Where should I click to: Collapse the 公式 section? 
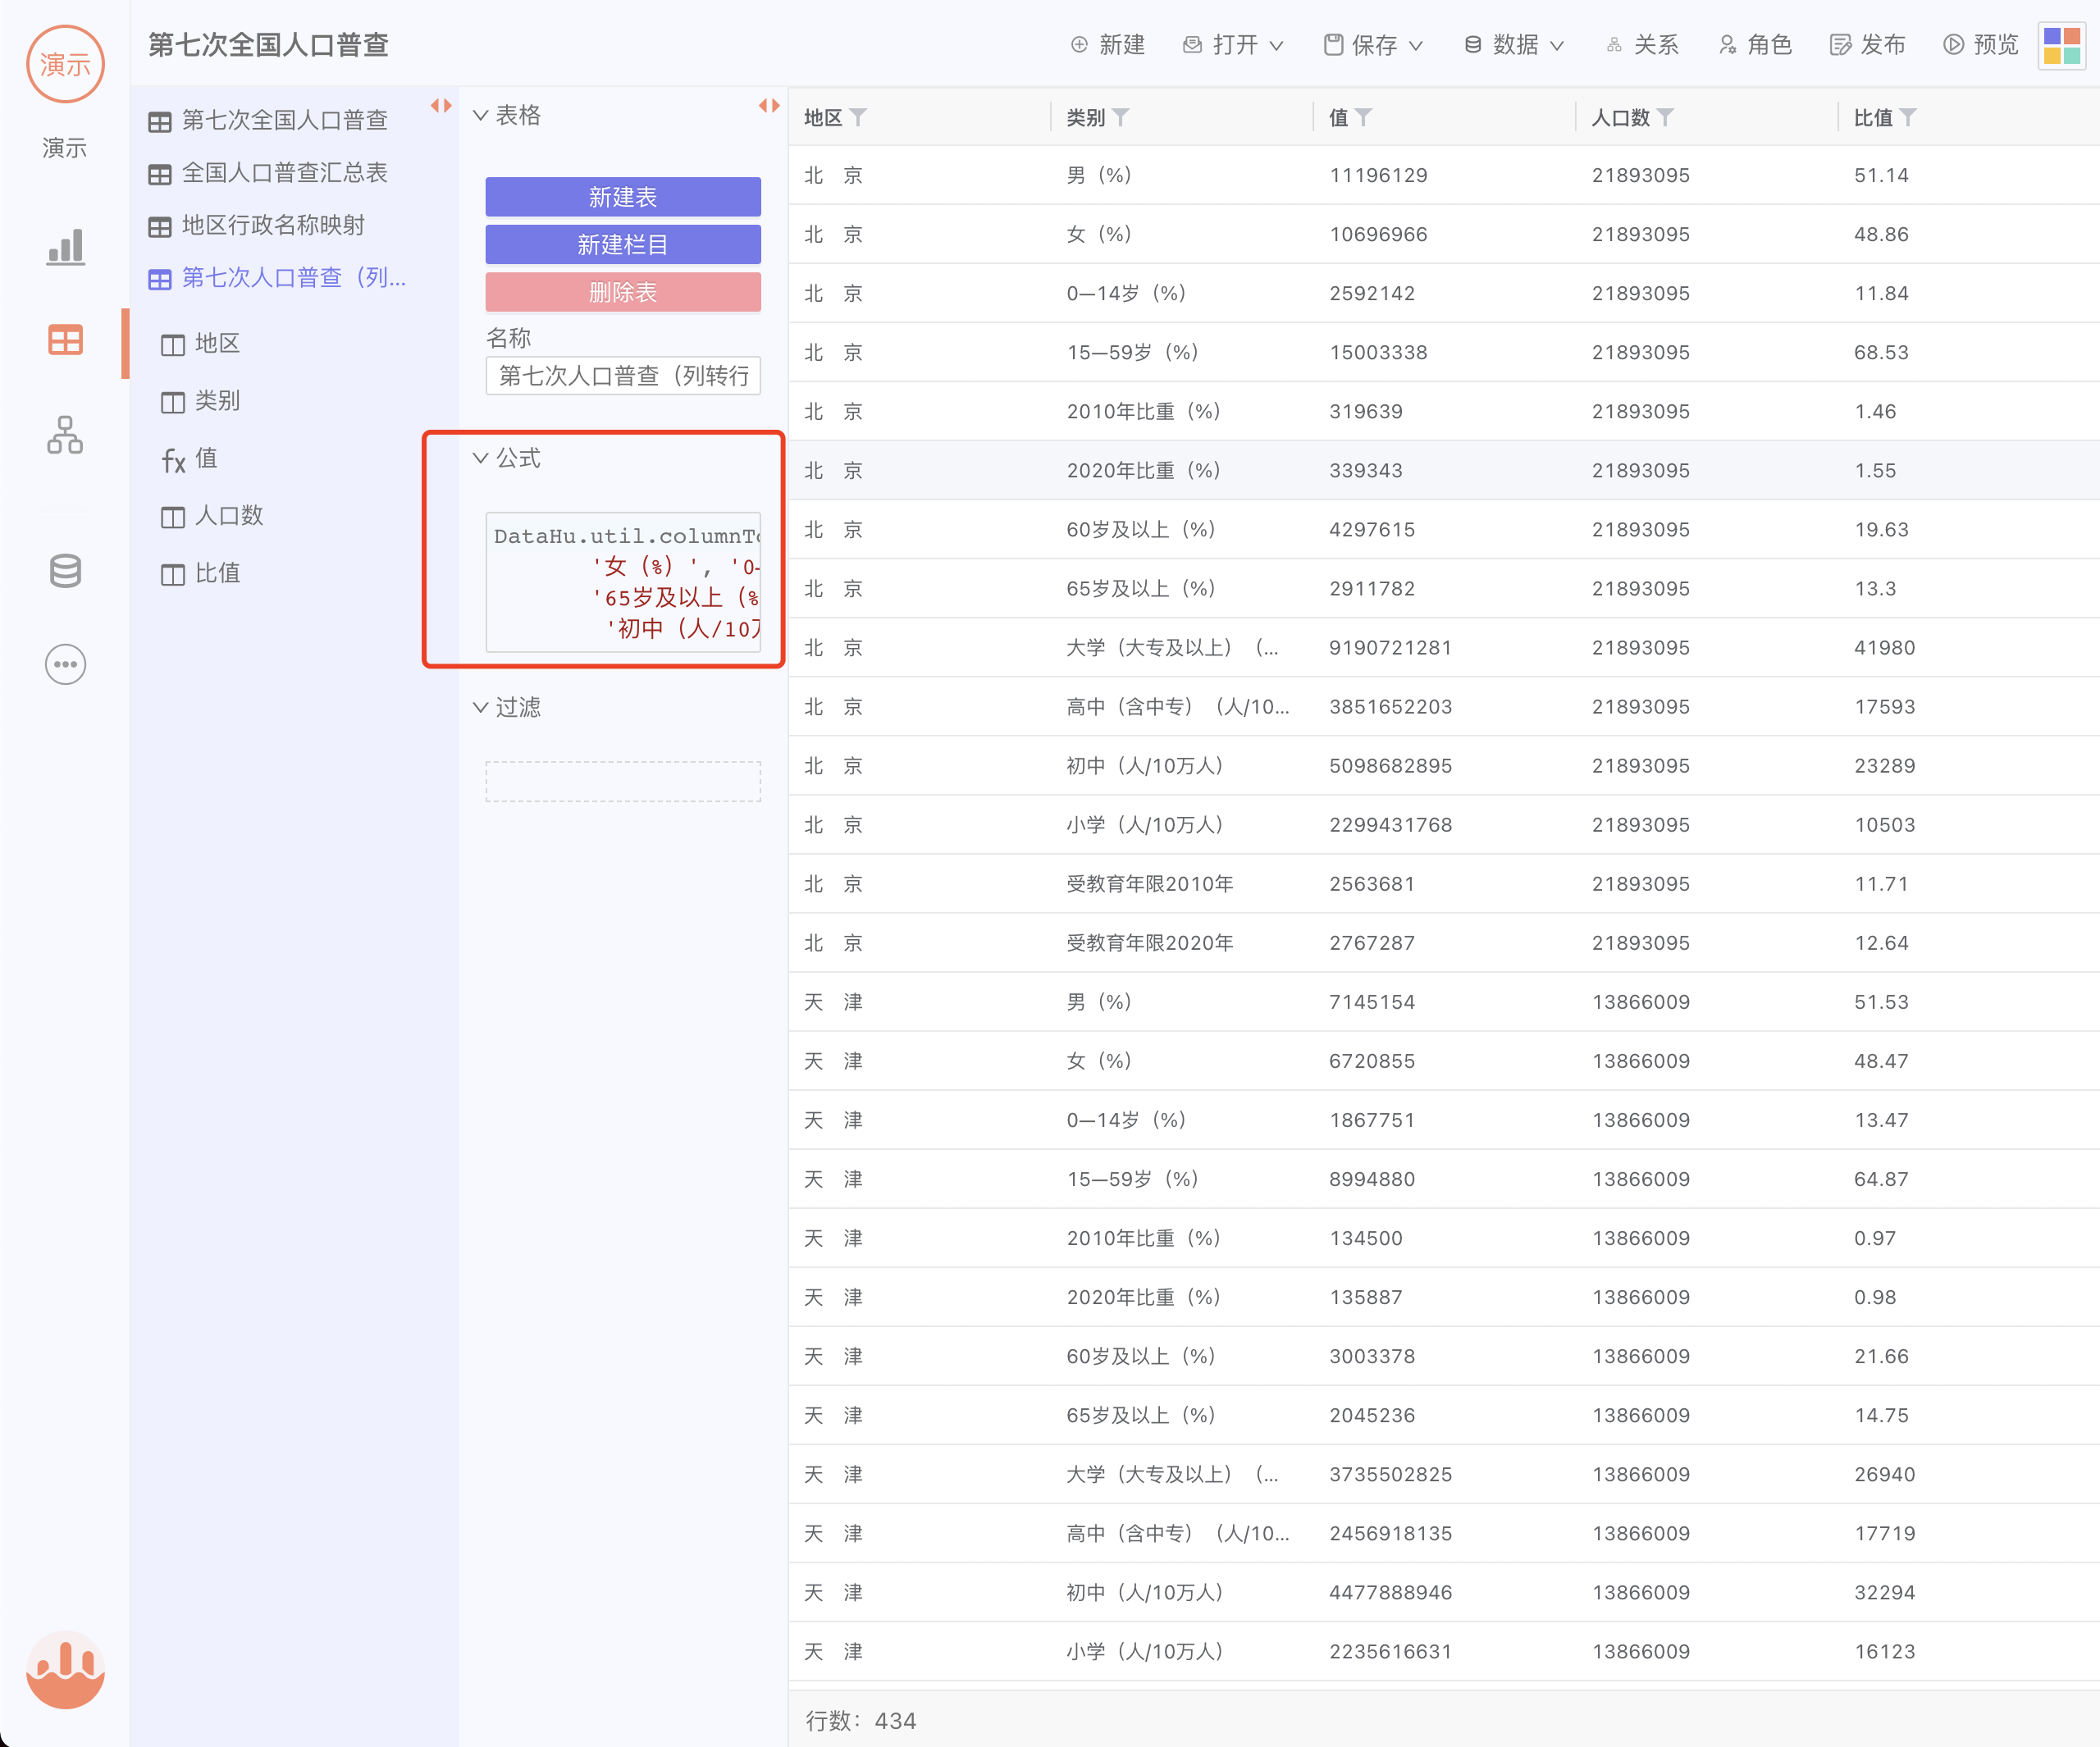(480, 458)
